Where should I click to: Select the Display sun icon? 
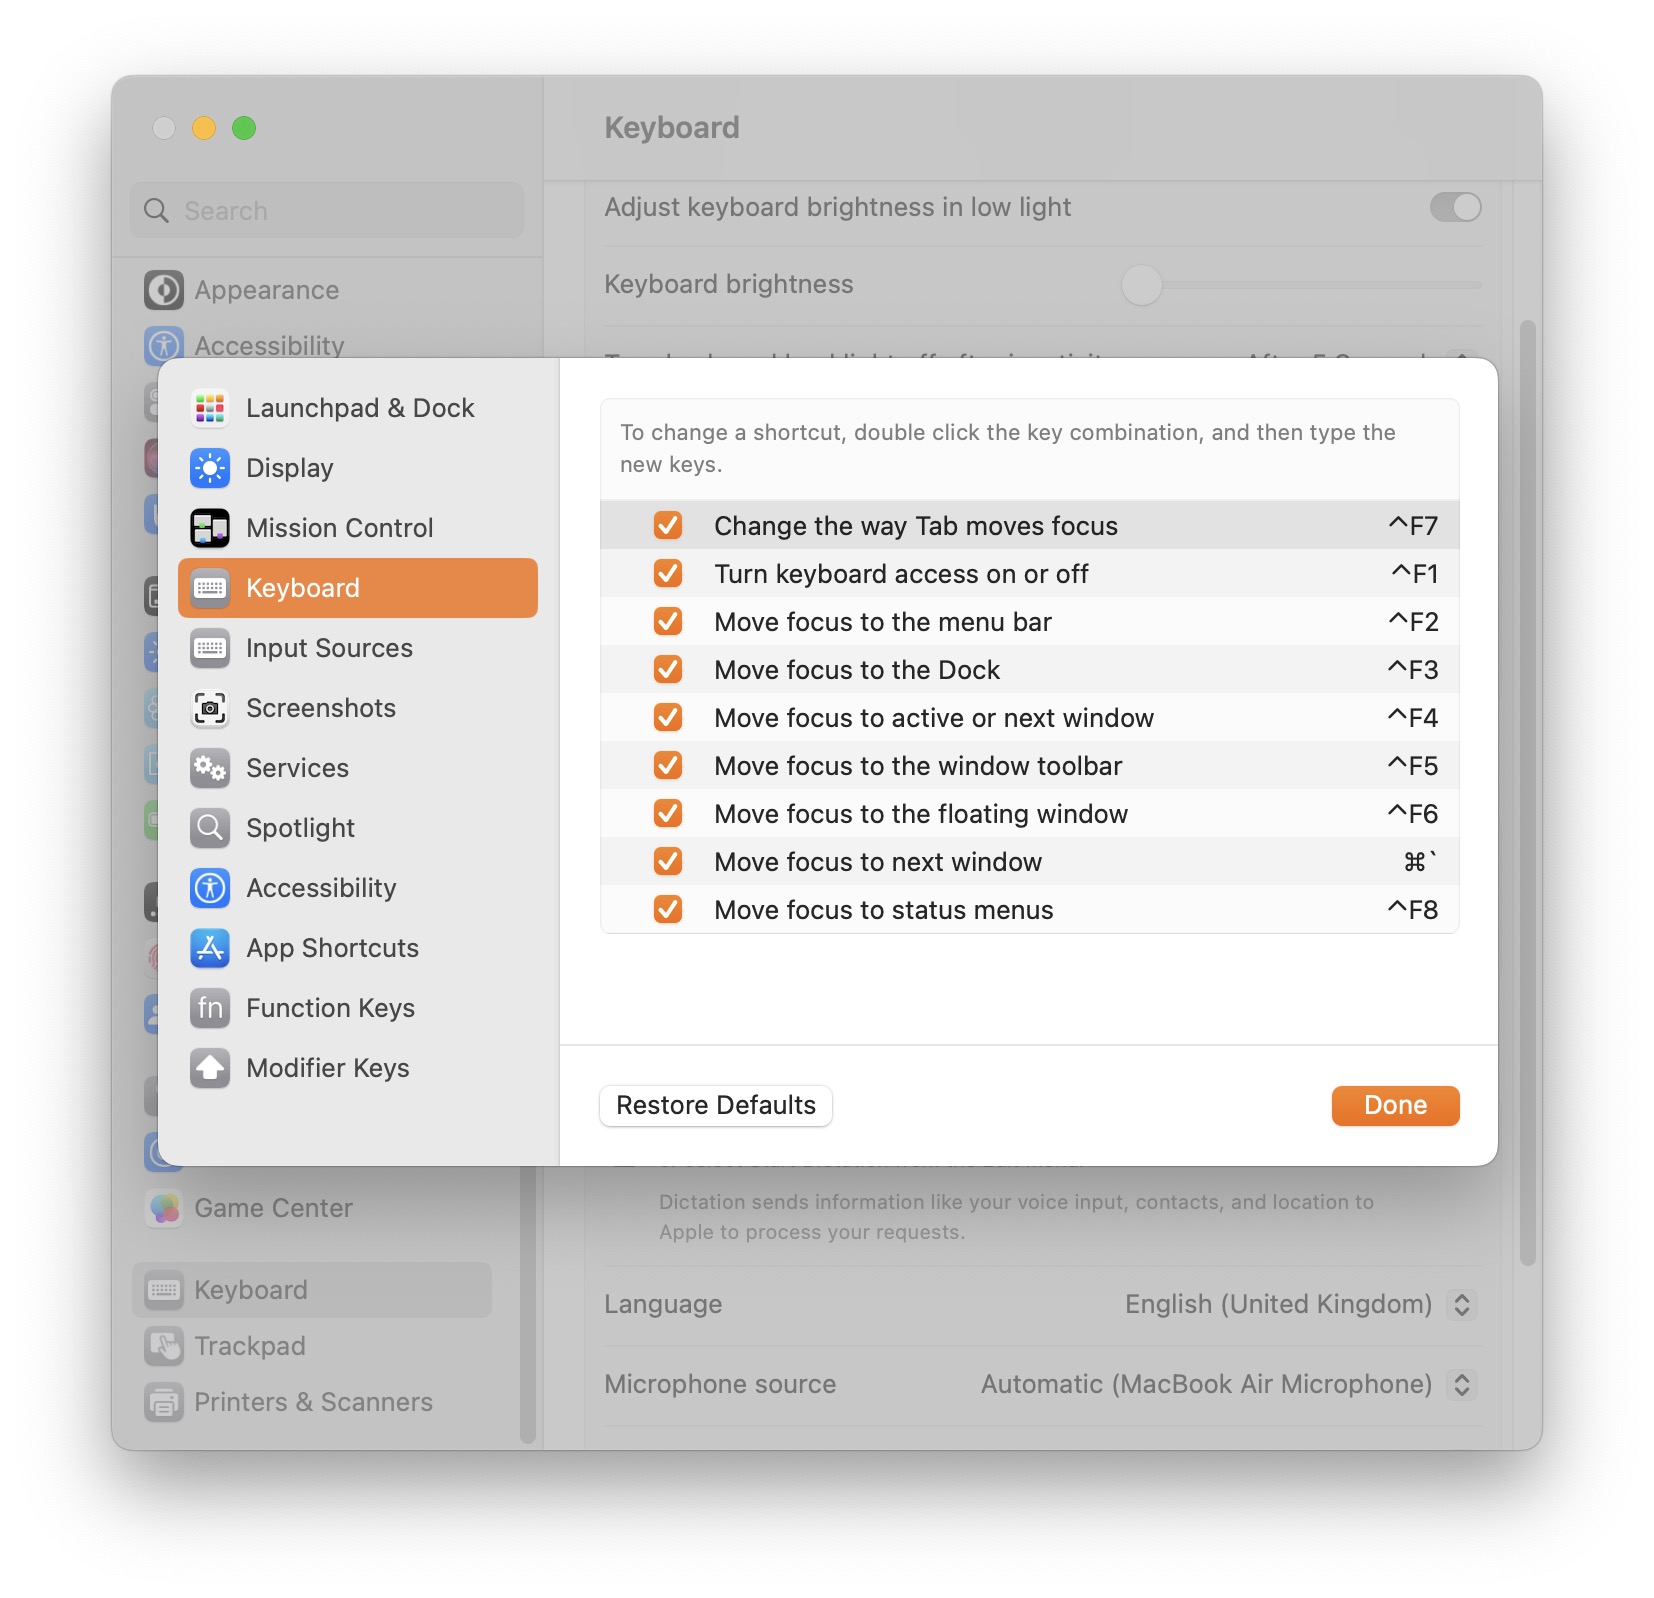coord(210,468)
